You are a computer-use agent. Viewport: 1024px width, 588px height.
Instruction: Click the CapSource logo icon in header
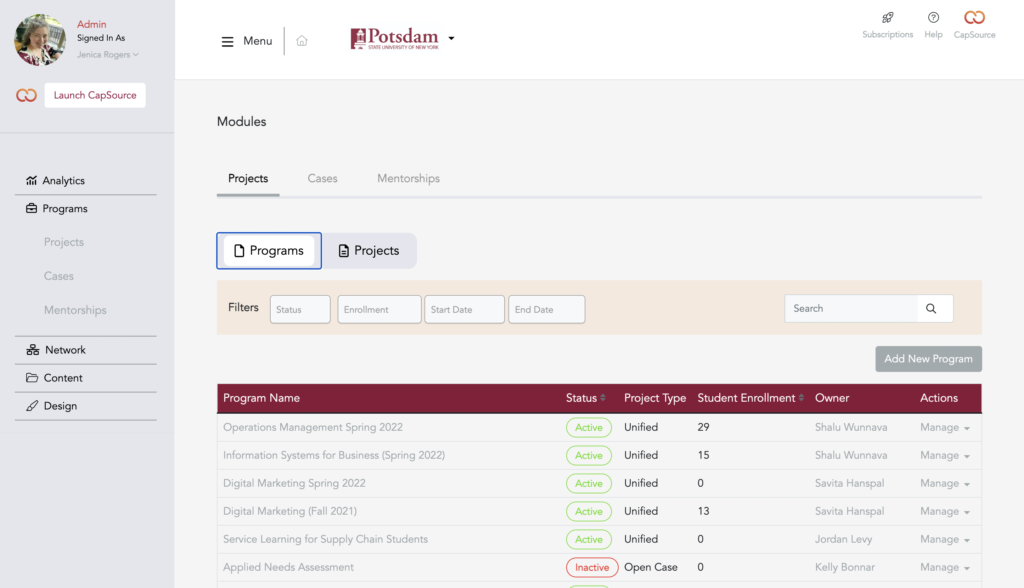pos(974,18)
